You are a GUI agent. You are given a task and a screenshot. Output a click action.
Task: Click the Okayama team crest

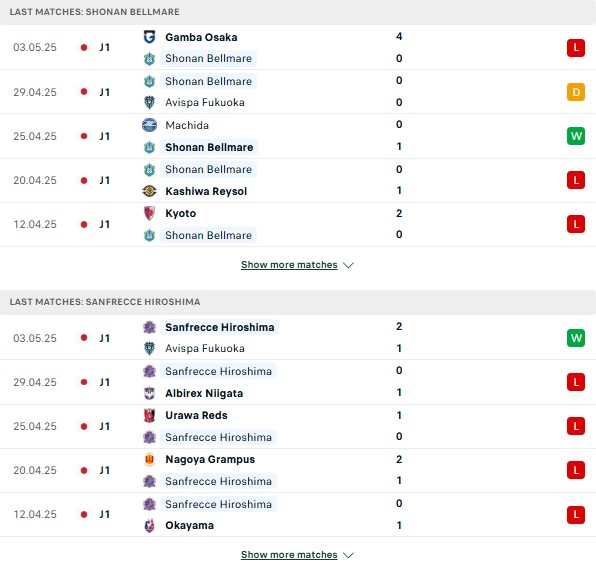pyautogui.click(x=149, y=526)
